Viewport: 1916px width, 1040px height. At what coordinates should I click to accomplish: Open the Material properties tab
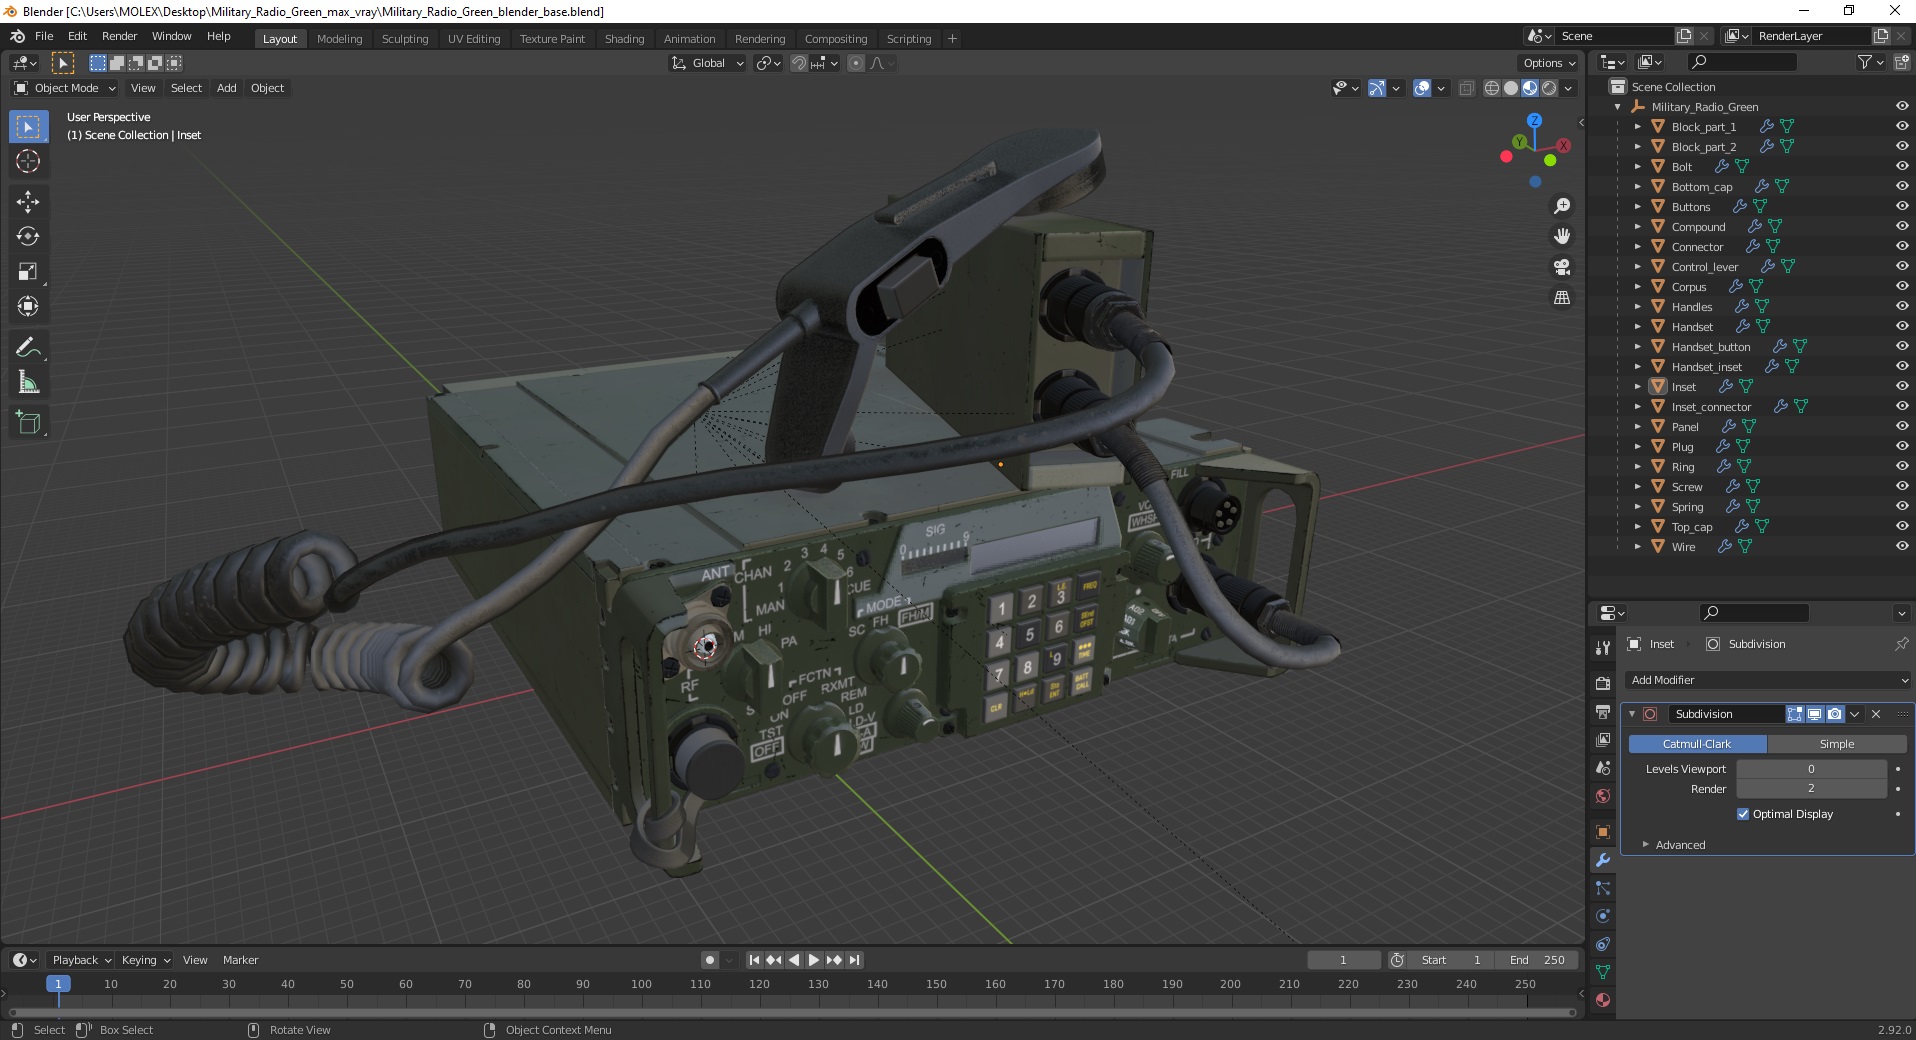[x=1603, y=1000]
